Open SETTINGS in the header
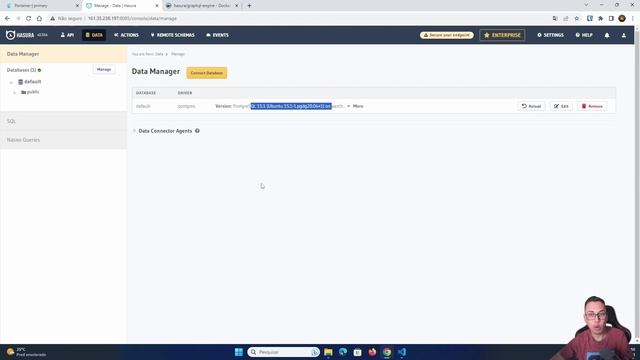The height and width of the screenshot is (360, 640). (x=550, y=35)
